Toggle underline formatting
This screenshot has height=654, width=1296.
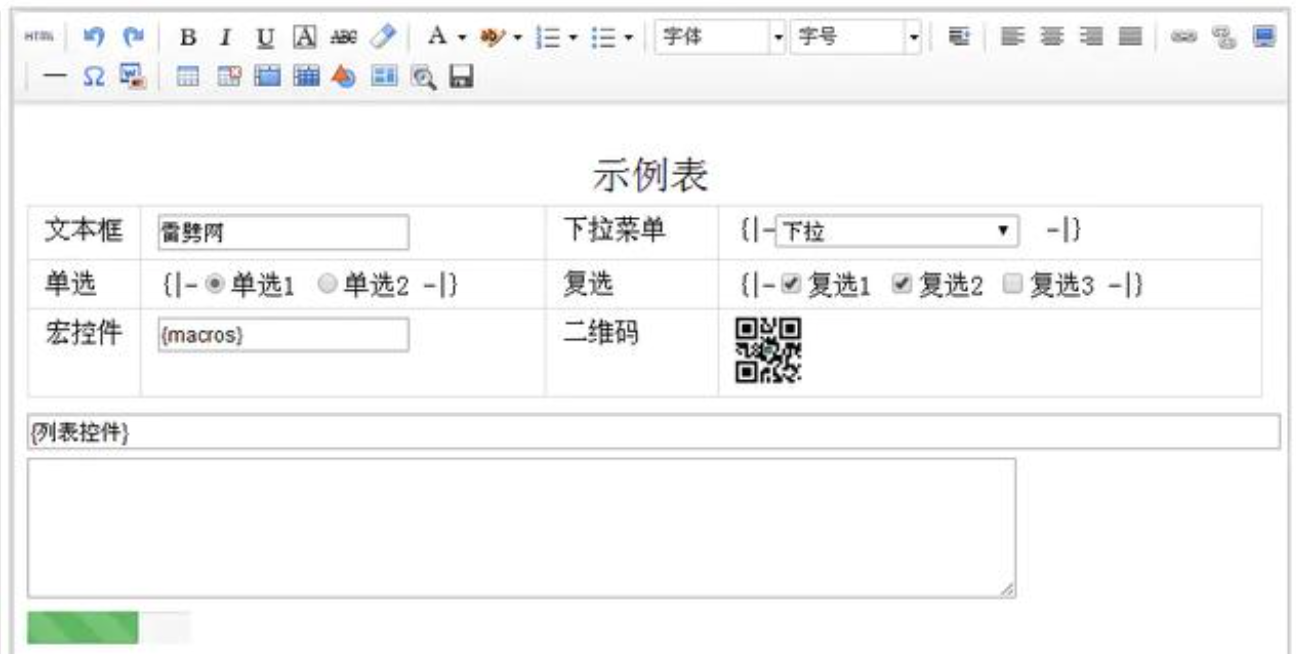click(263, 37)
